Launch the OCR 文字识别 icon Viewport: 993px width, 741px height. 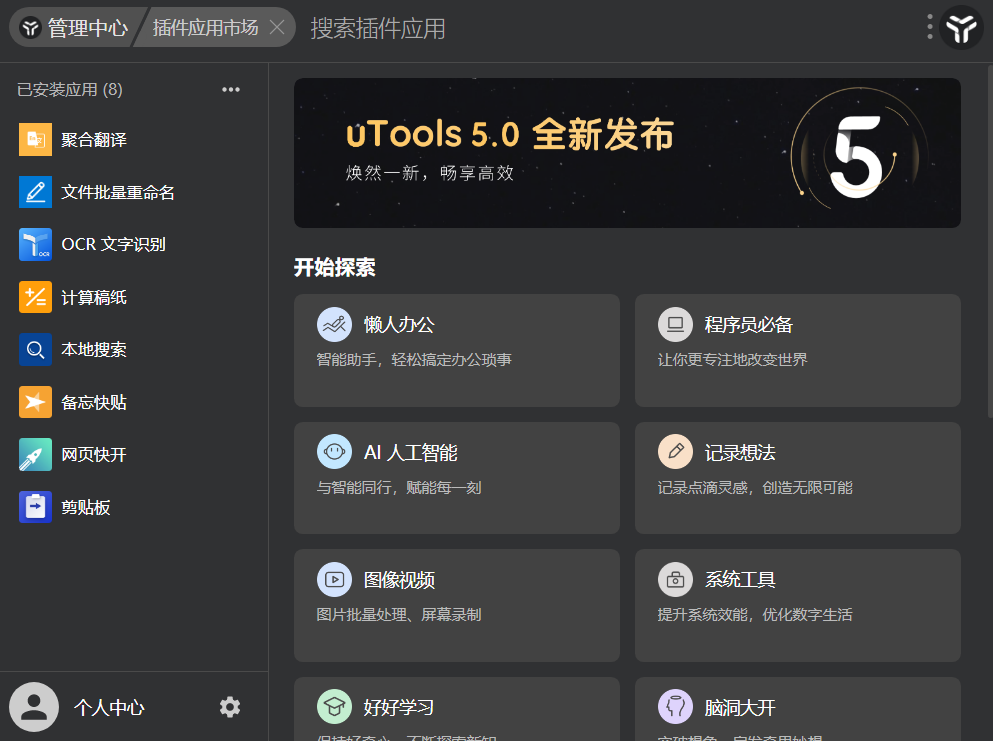pos(35,244)
